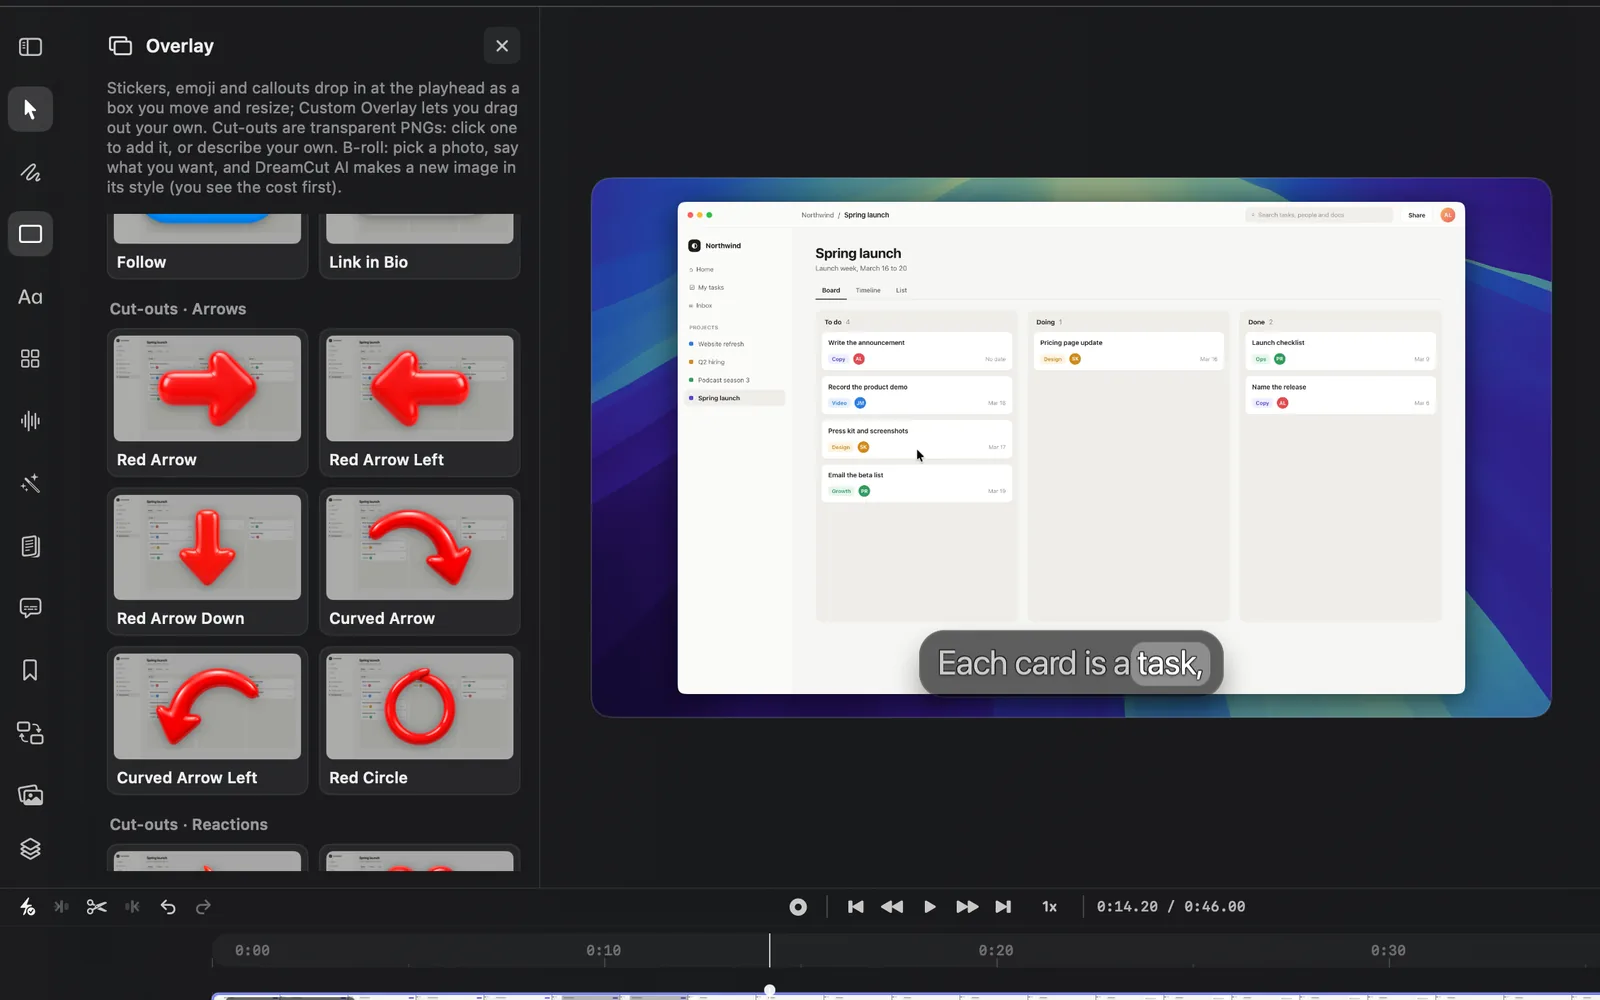
Task: Close the Overlay panel
Action: pyautogui.click(x=502, y=46)
